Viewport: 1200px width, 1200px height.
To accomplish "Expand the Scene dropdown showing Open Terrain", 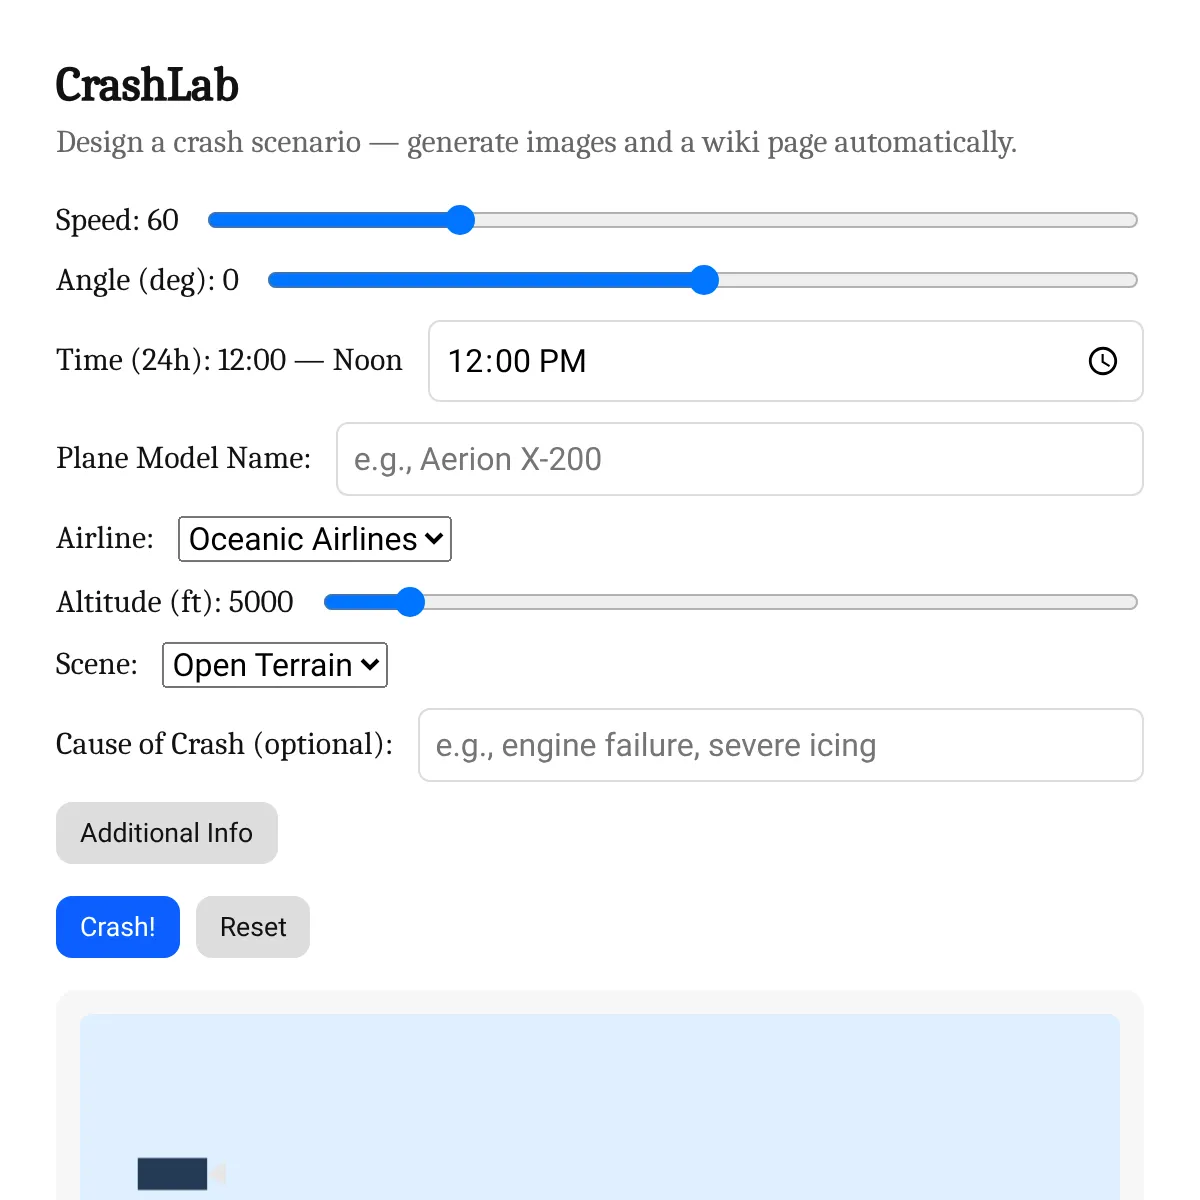I will click(x=275, y=665).
